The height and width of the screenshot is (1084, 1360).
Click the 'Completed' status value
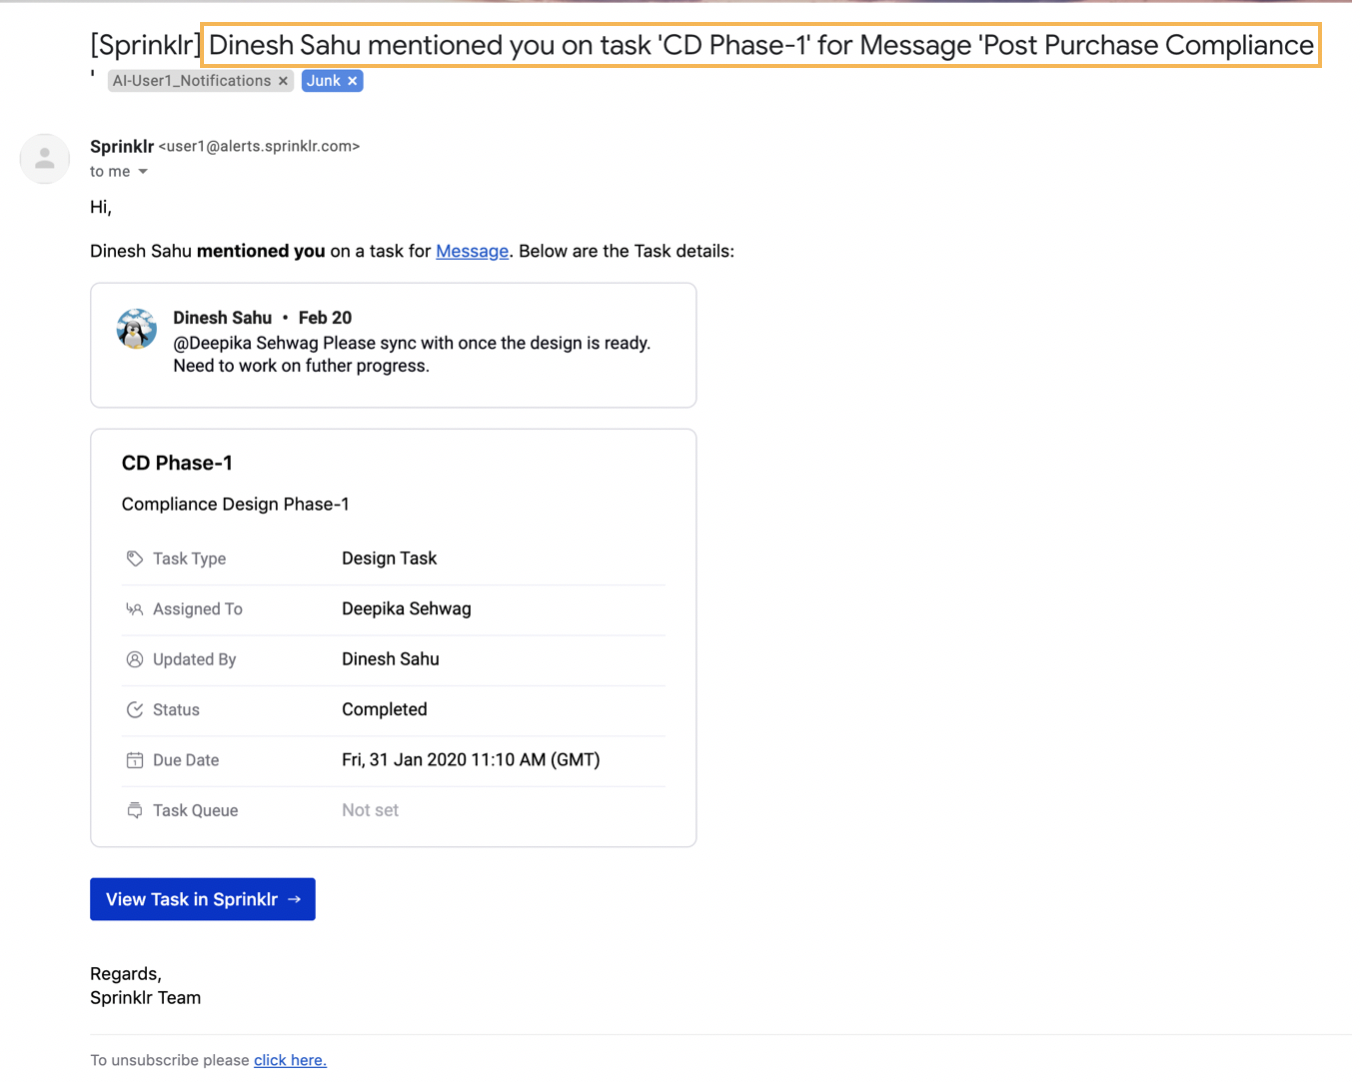[384, 709]
